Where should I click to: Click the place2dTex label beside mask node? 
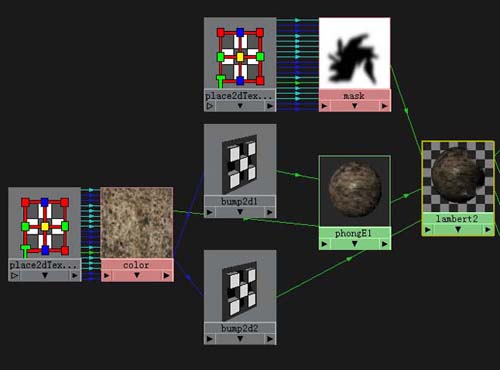238,96
